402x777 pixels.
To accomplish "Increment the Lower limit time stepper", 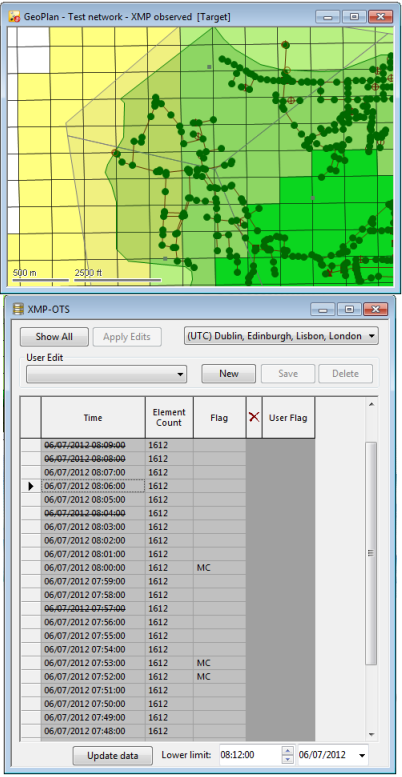I will pos(287,751).
